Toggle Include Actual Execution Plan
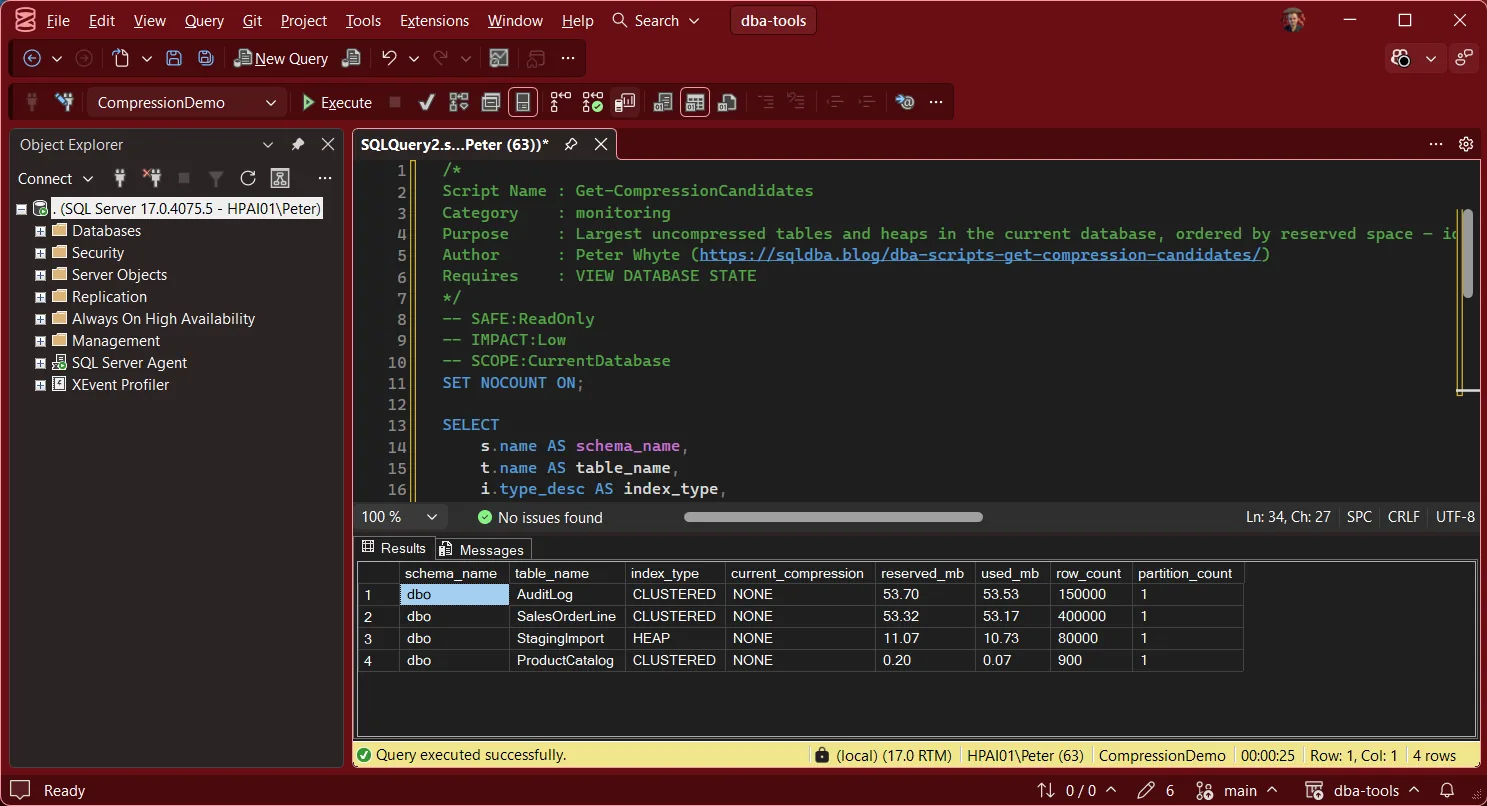The height and width of the screenshot is (806, 1487). pos(561,102)
